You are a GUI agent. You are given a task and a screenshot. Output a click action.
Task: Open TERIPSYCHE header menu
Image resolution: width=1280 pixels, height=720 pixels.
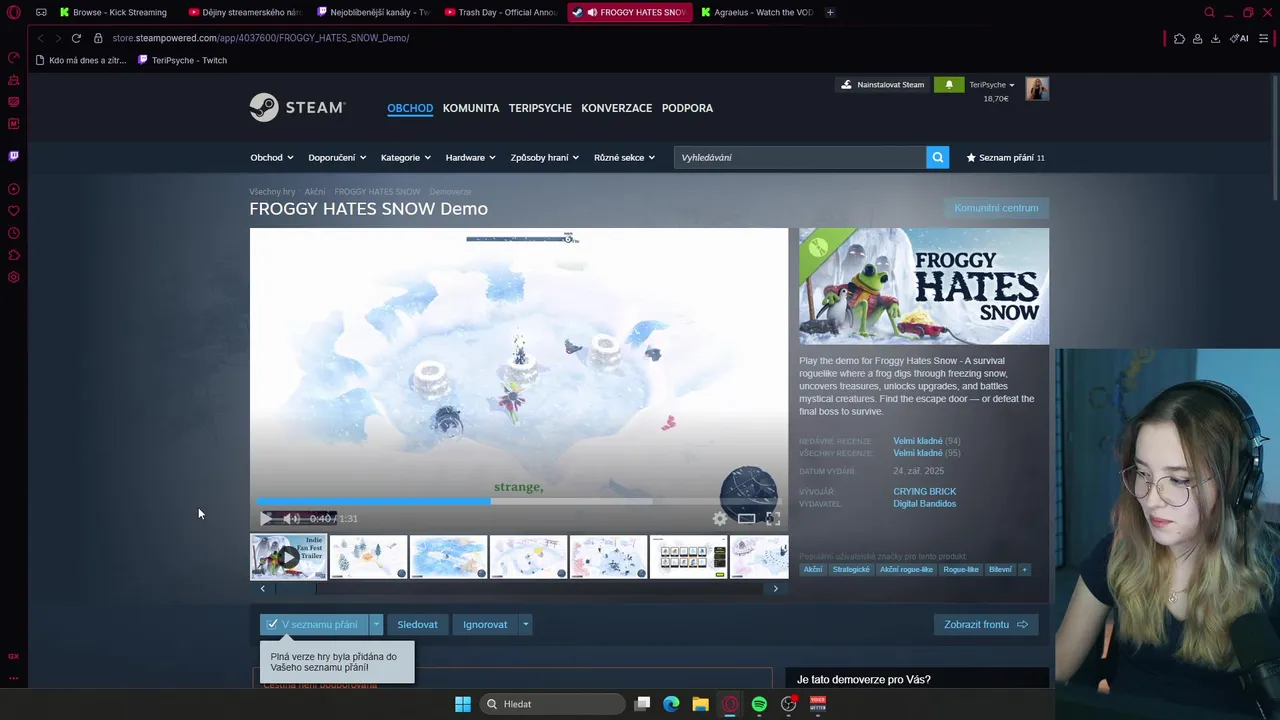pyautogui.click(x=540, y=108)
